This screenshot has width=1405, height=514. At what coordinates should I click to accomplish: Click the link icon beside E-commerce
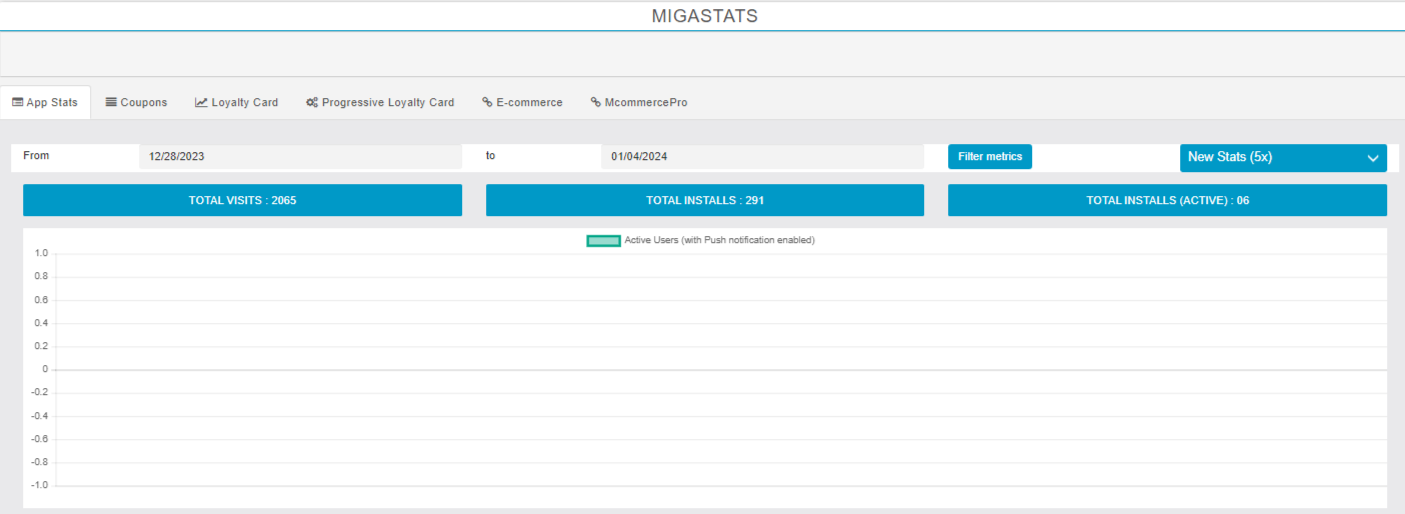click(487, 103)
